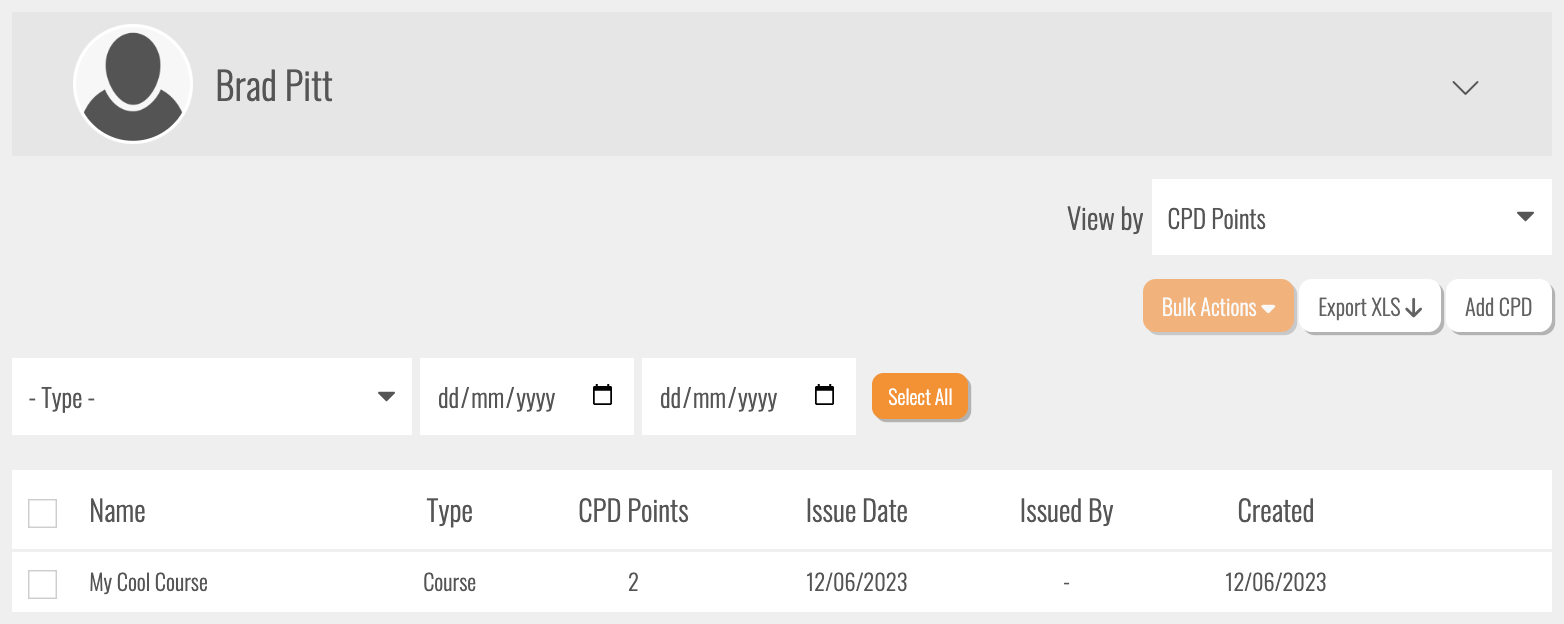Open the View by CPD Points dropdown

coord(1351,218)
